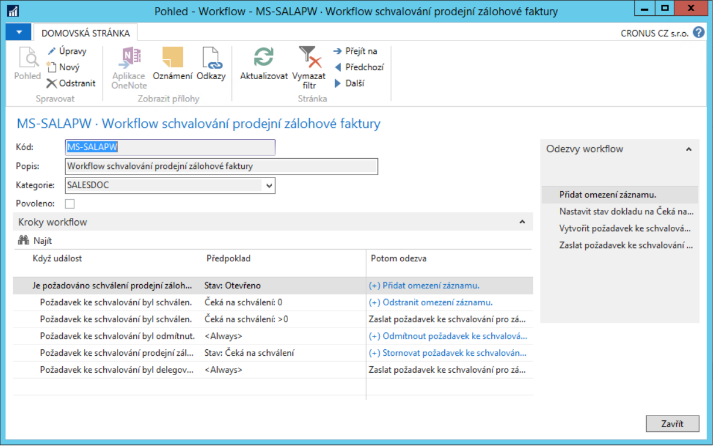Open the Oznámení notes icon

172,58
